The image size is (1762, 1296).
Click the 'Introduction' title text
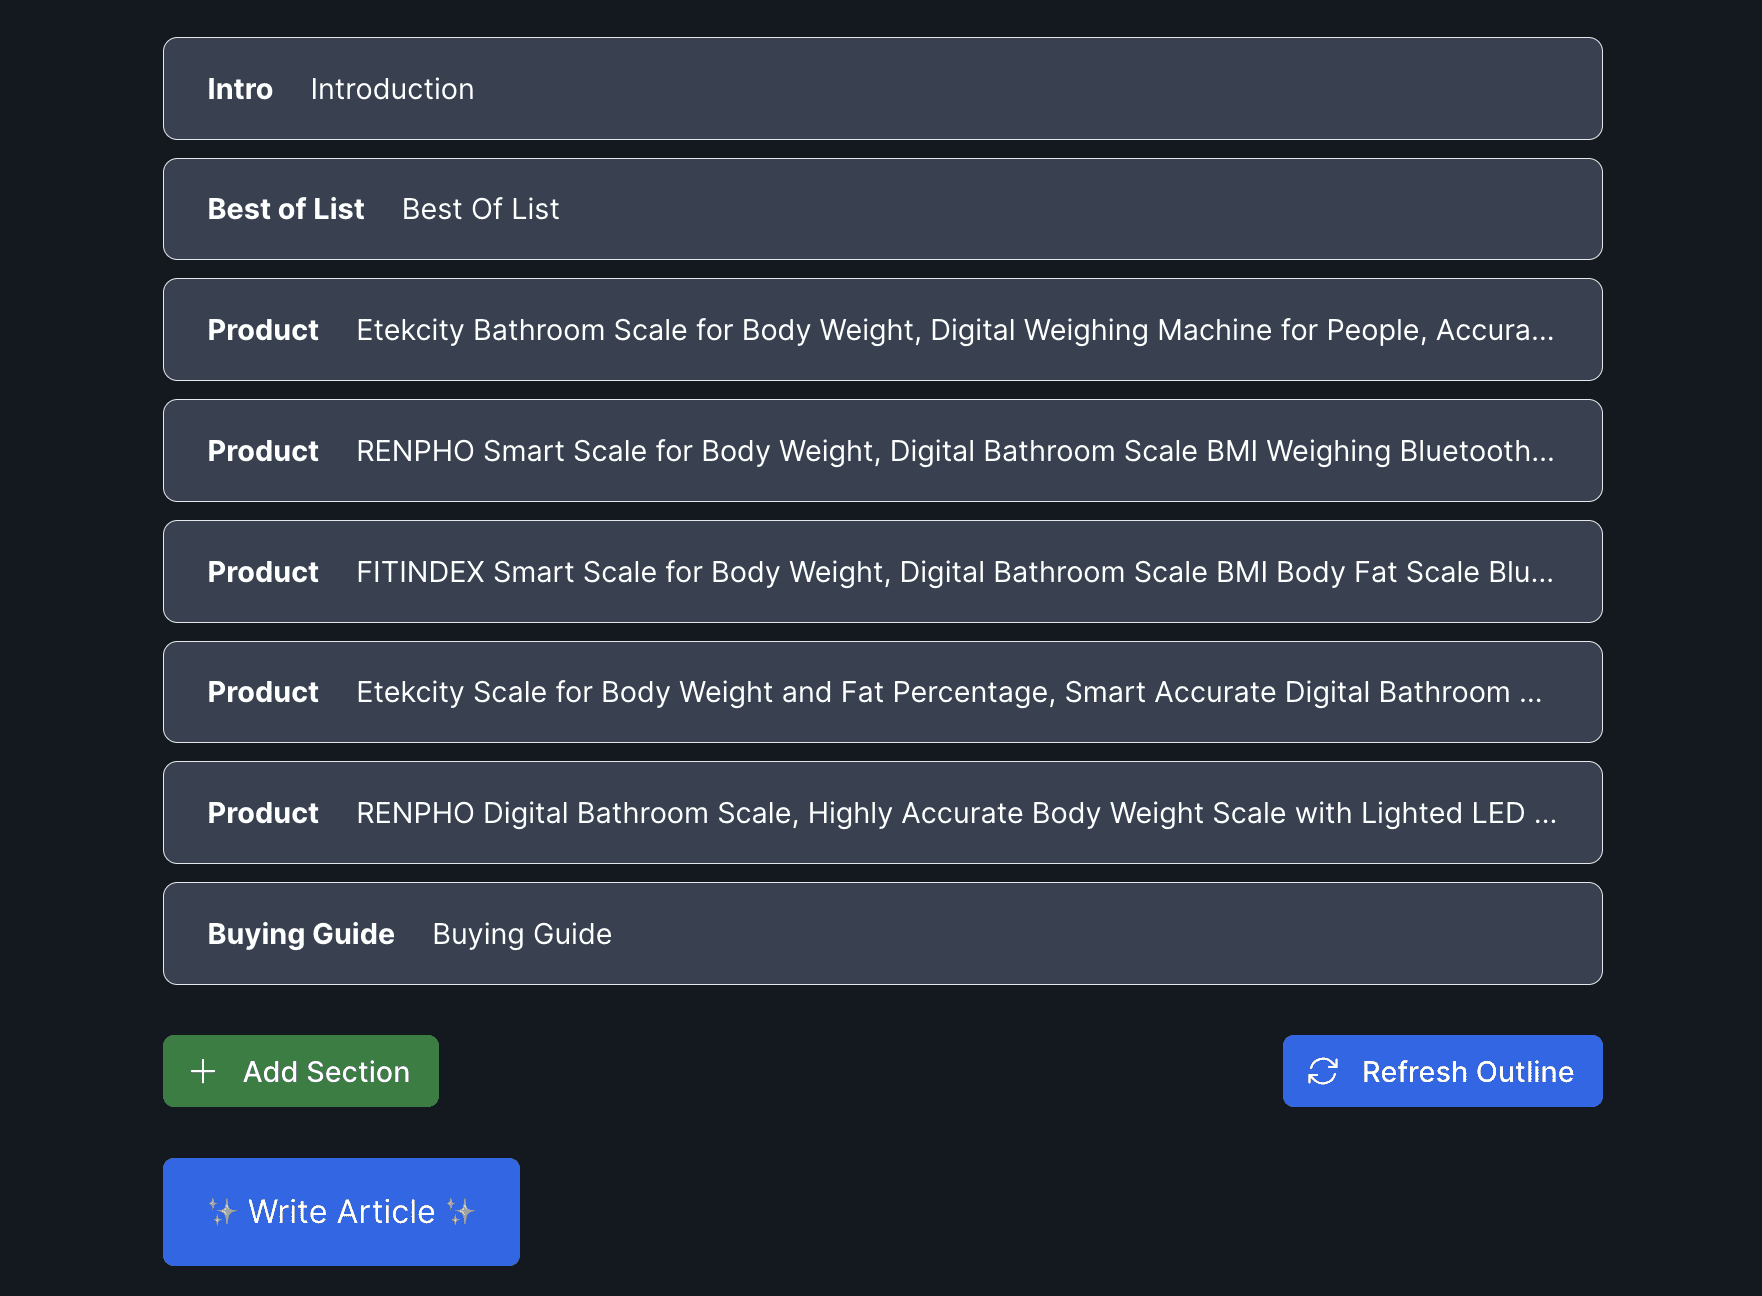(x=392, y=89)
